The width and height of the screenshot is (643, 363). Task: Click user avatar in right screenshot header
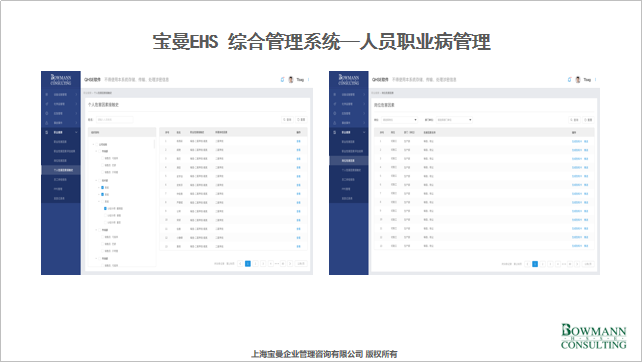click(578, 80)
